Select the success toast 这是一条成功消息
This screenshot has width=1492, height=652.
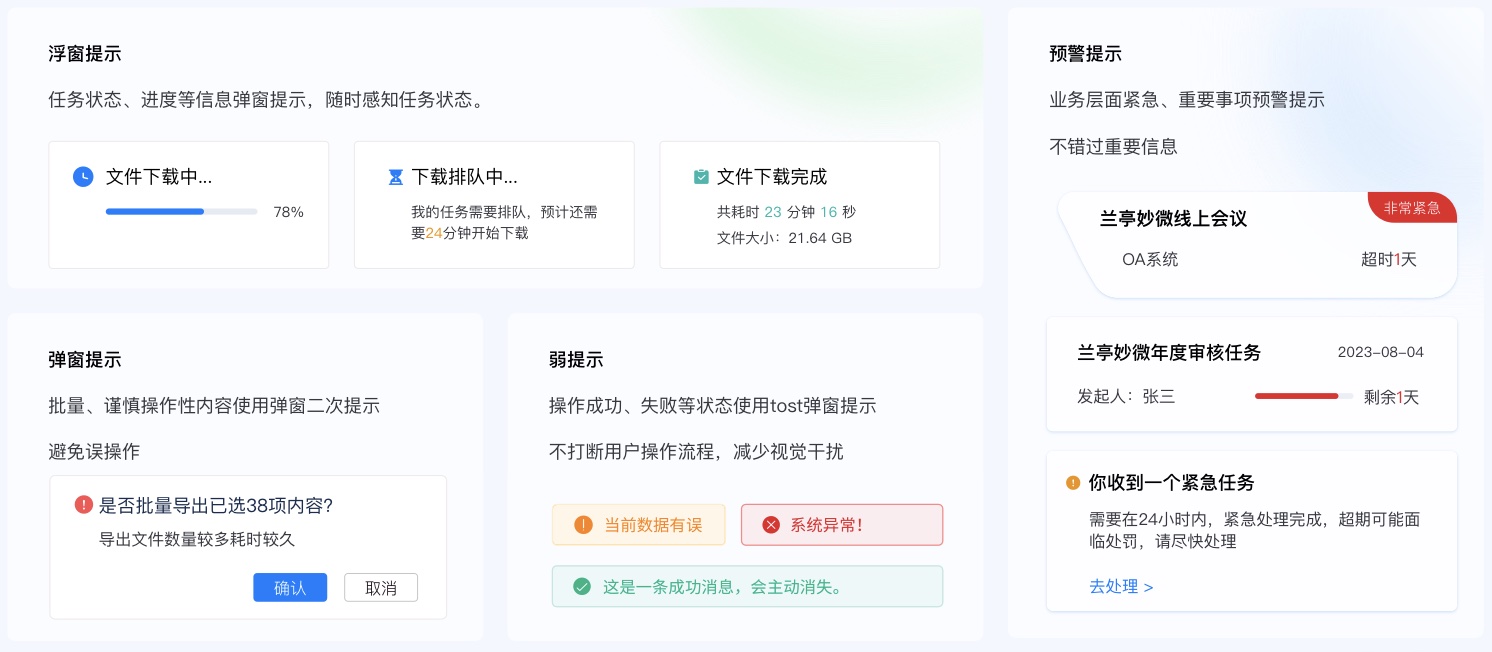tap(747, 587)
